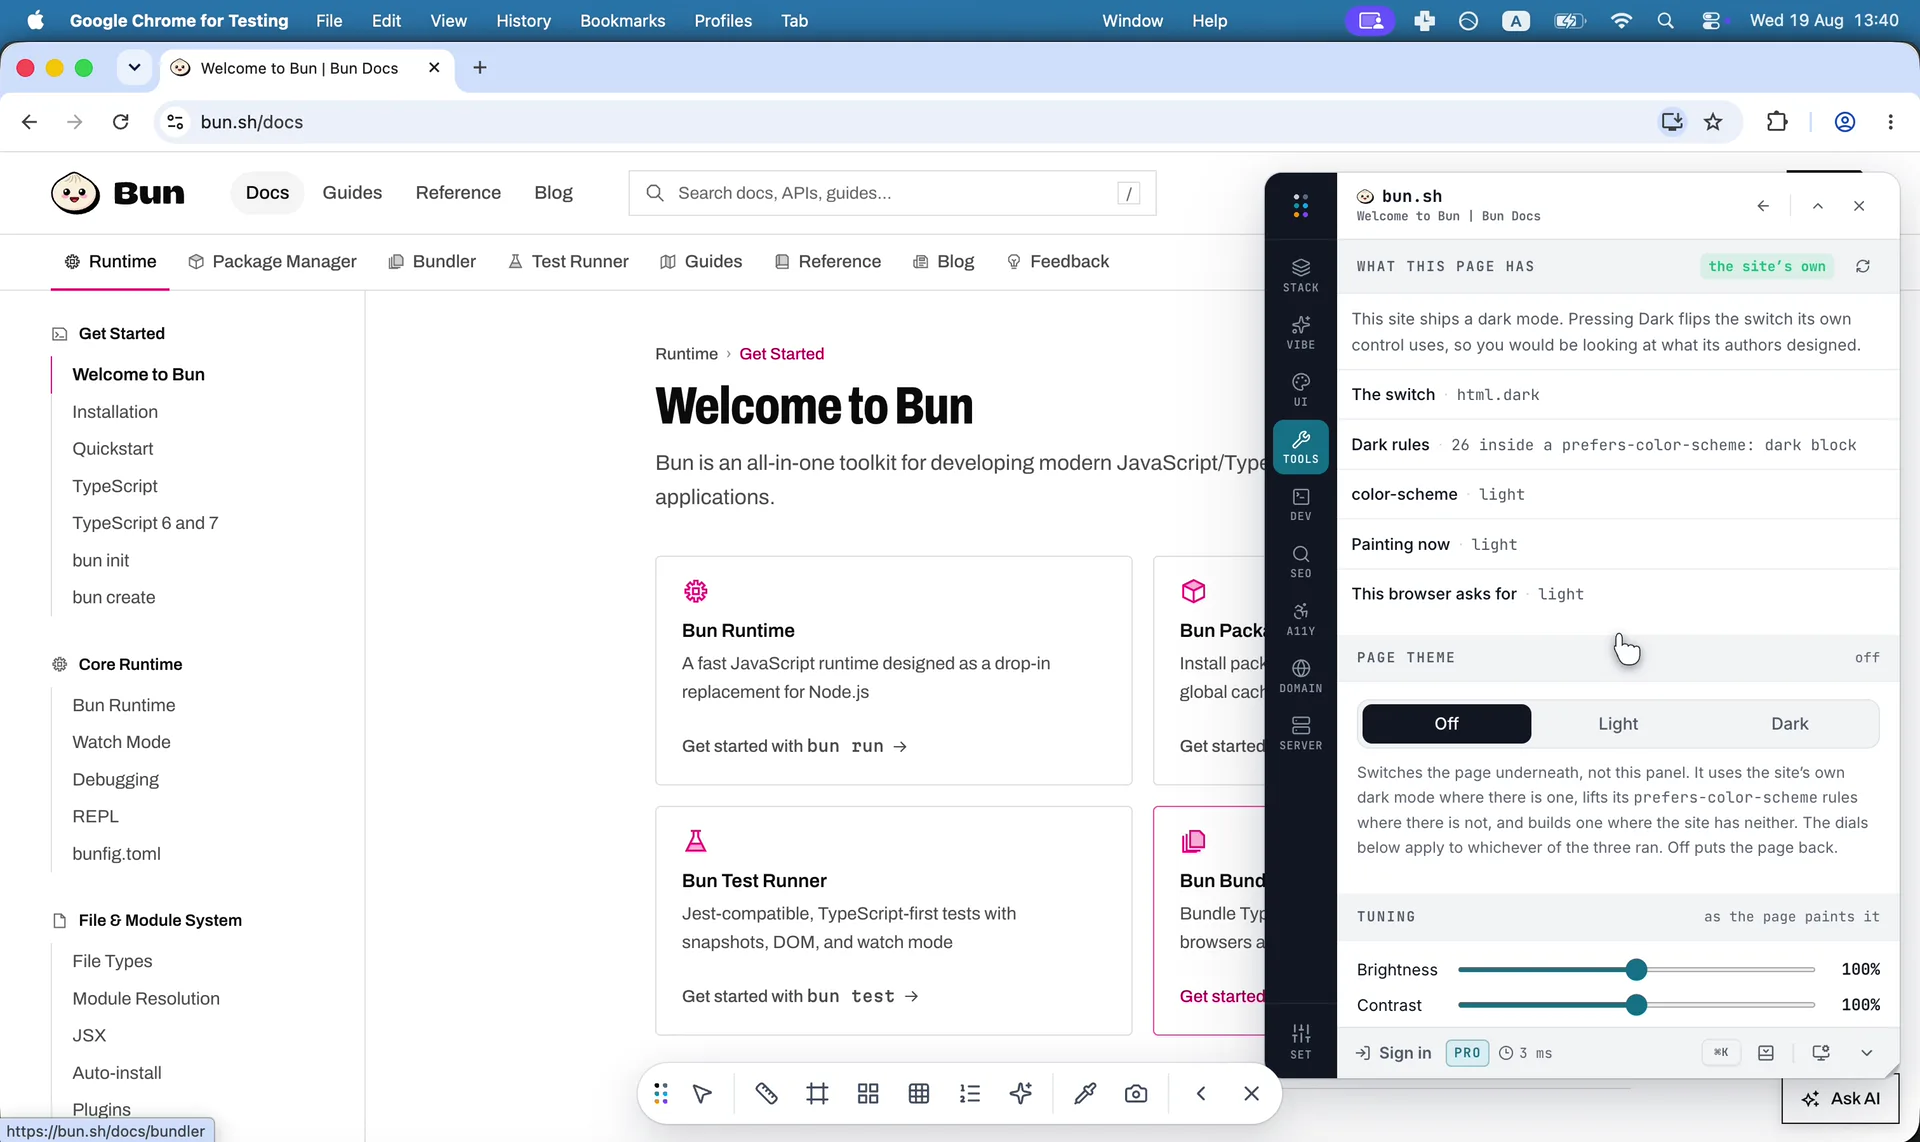Open the A11Y accessibility panel
The height and width of the screenshot is (1142, 1920).
tap(1300, 619)
